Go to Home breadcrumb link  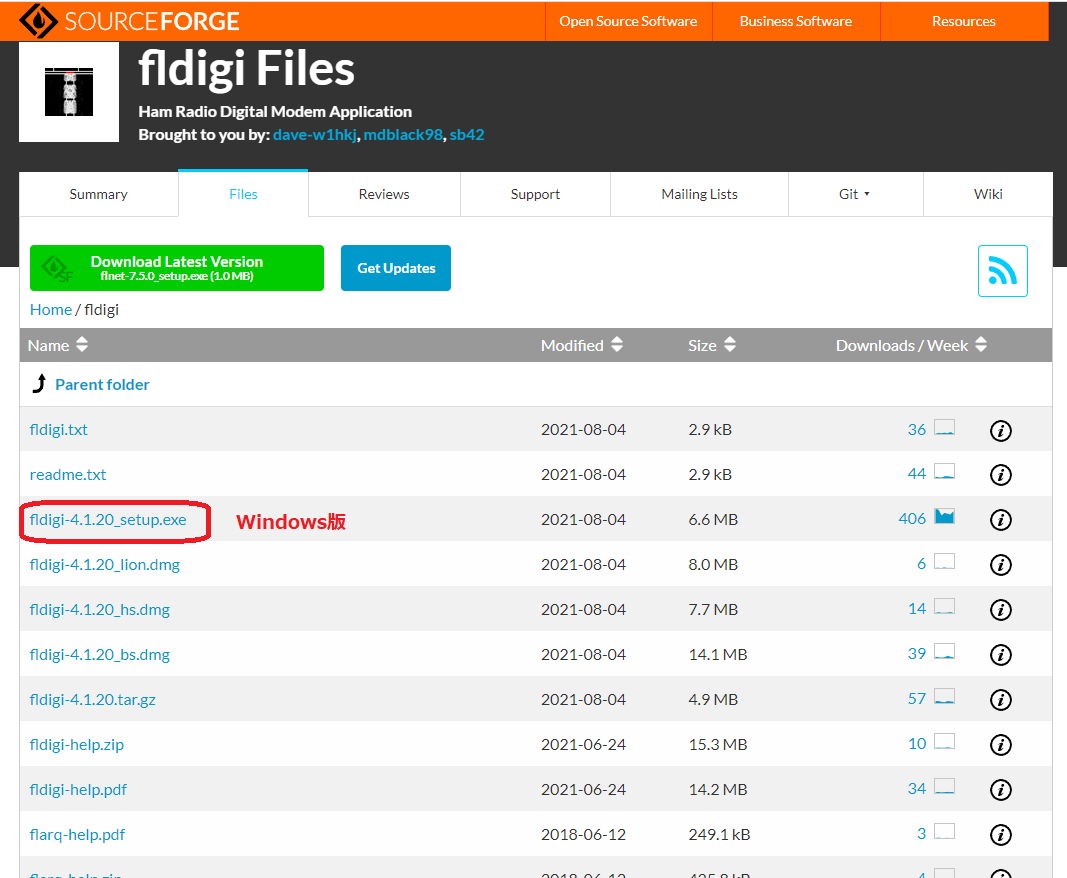point(50,310)
